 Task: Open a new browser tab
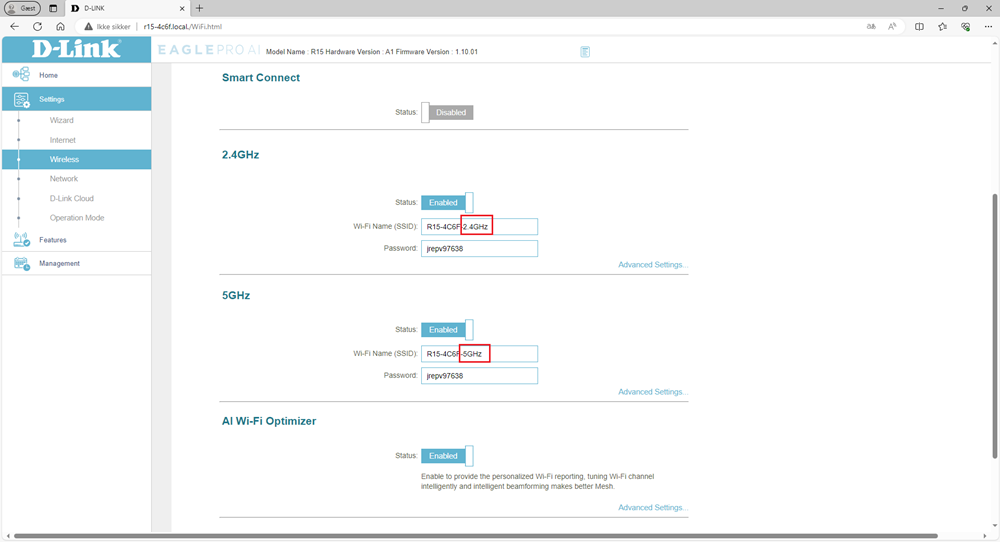click(x=199, y=8)
